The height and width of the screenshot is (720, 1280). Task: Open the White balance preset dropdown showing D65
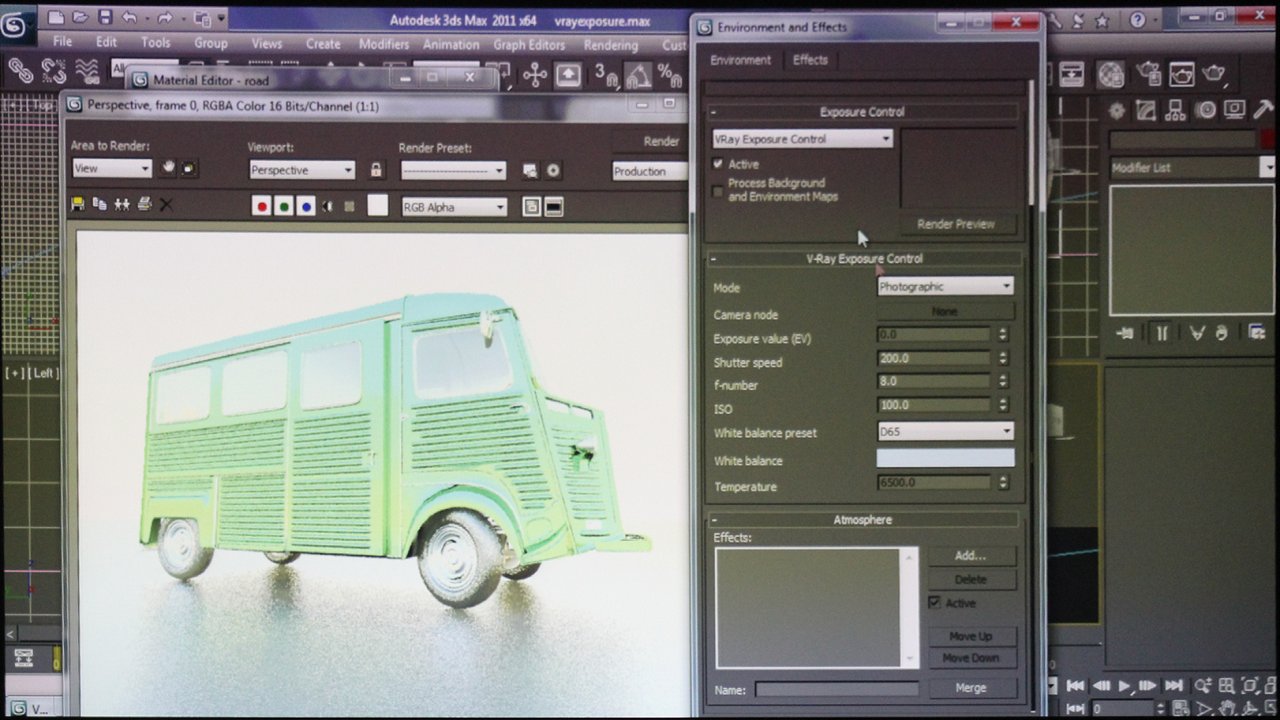pyautogui.click(x=945, y=432)
